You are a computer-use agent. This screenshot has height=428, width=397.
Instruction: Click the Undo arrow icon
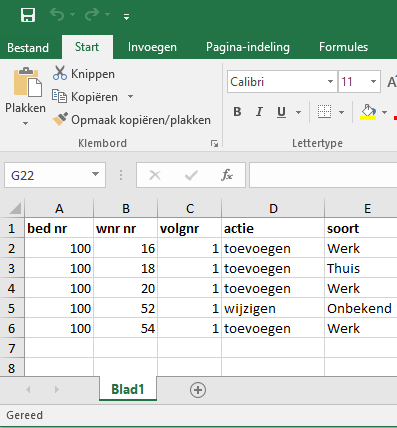[x=57, y=14]
